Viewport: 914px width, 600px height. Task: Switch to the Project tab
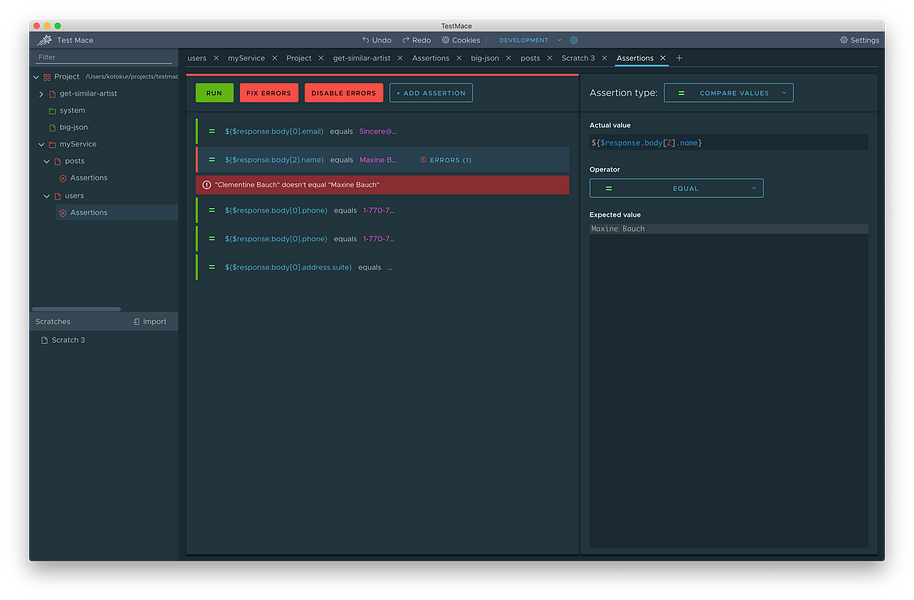coord(298,58)
